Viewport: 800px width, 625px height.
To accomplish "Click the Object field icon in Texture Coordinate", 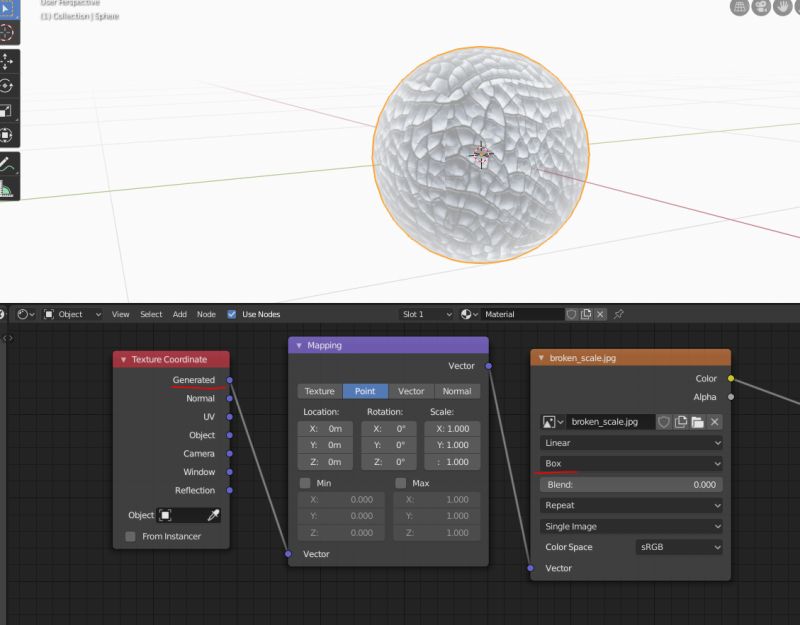I will pyautogui.click(x=165, y=515).
